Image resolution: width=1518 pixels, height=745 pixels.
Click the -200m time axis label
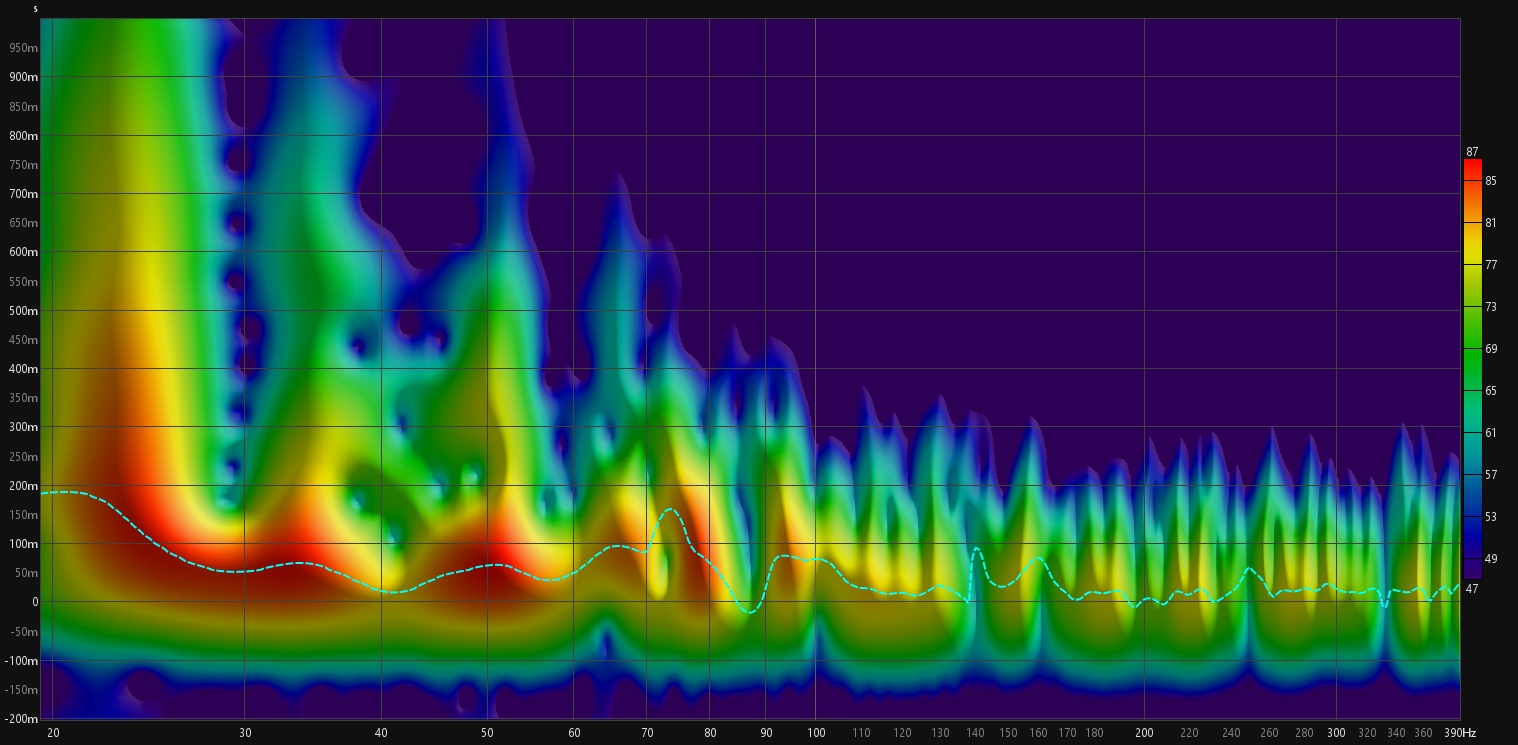point(21,719)
